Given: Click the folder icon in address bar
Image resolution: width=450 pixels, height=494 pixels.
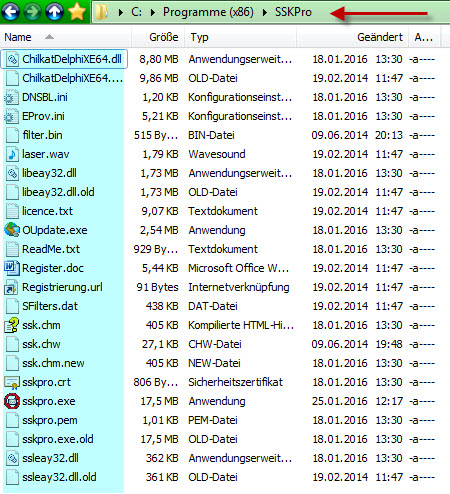Looking at the screenshot, I should (101, 12).
